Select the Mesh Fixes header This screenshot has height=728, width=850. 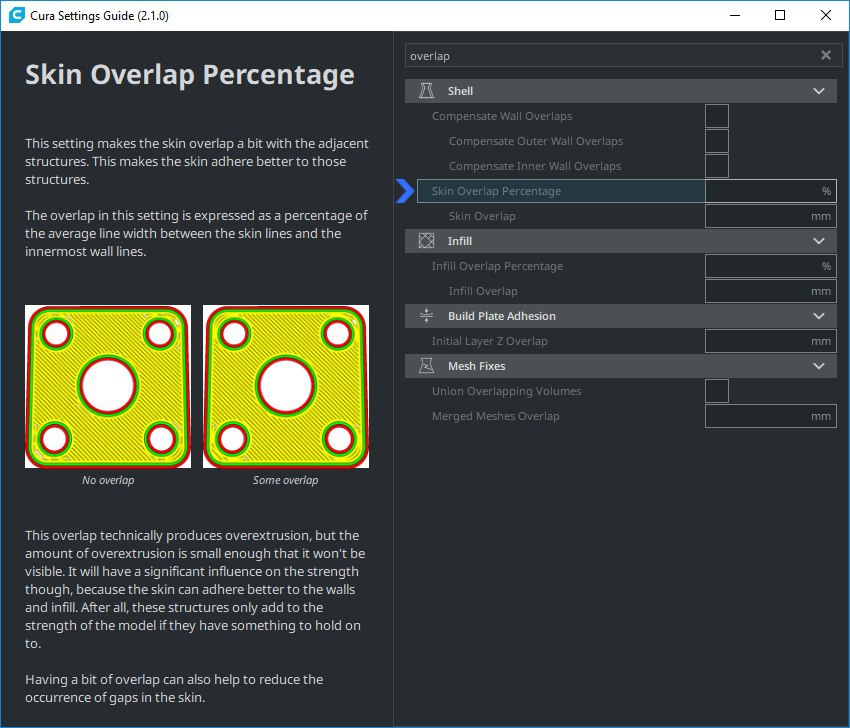pos(621,366)
